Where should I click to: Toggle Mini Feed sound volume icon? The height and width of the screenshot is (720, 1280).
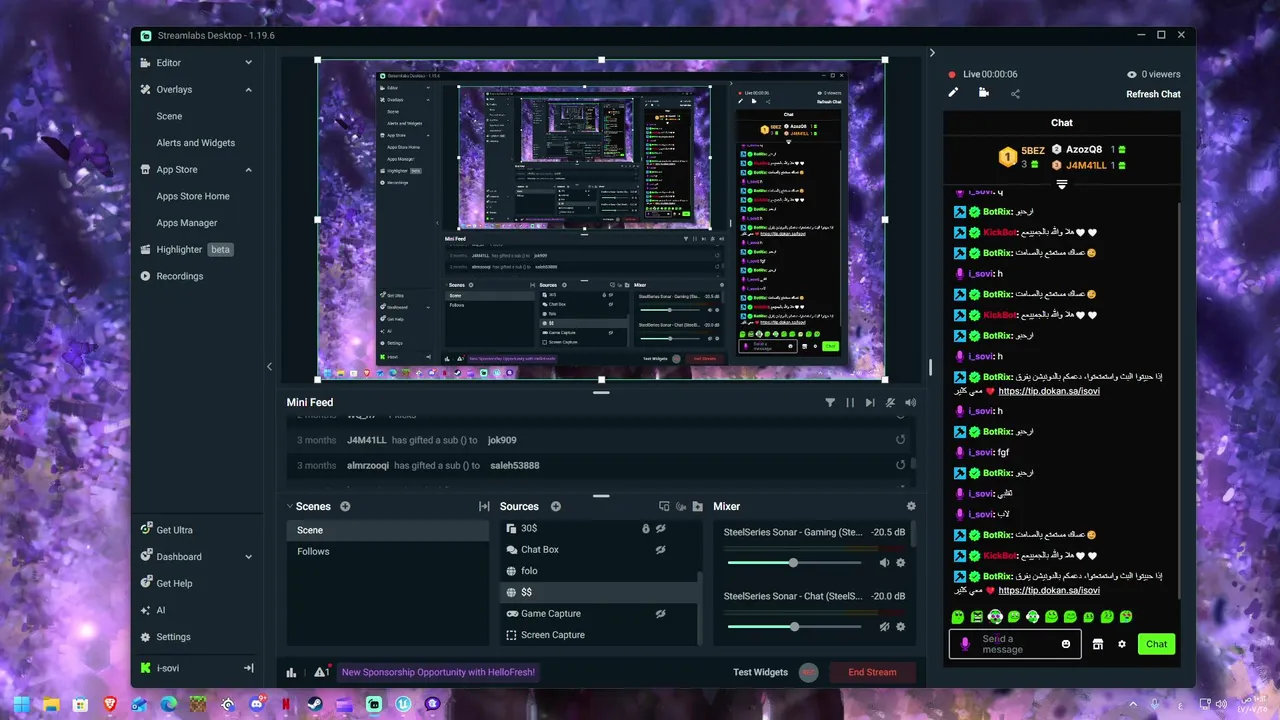point(910,402)
